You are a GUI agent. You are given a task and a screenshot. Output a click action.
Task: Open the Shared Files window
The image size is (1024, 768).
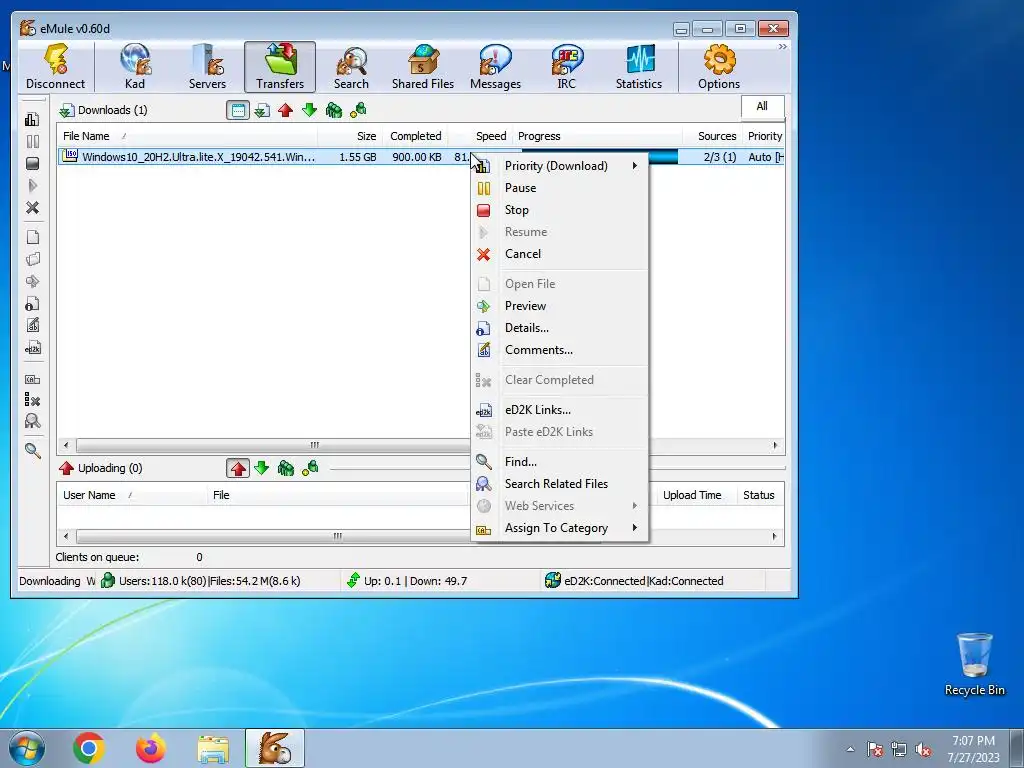[423, 67]
